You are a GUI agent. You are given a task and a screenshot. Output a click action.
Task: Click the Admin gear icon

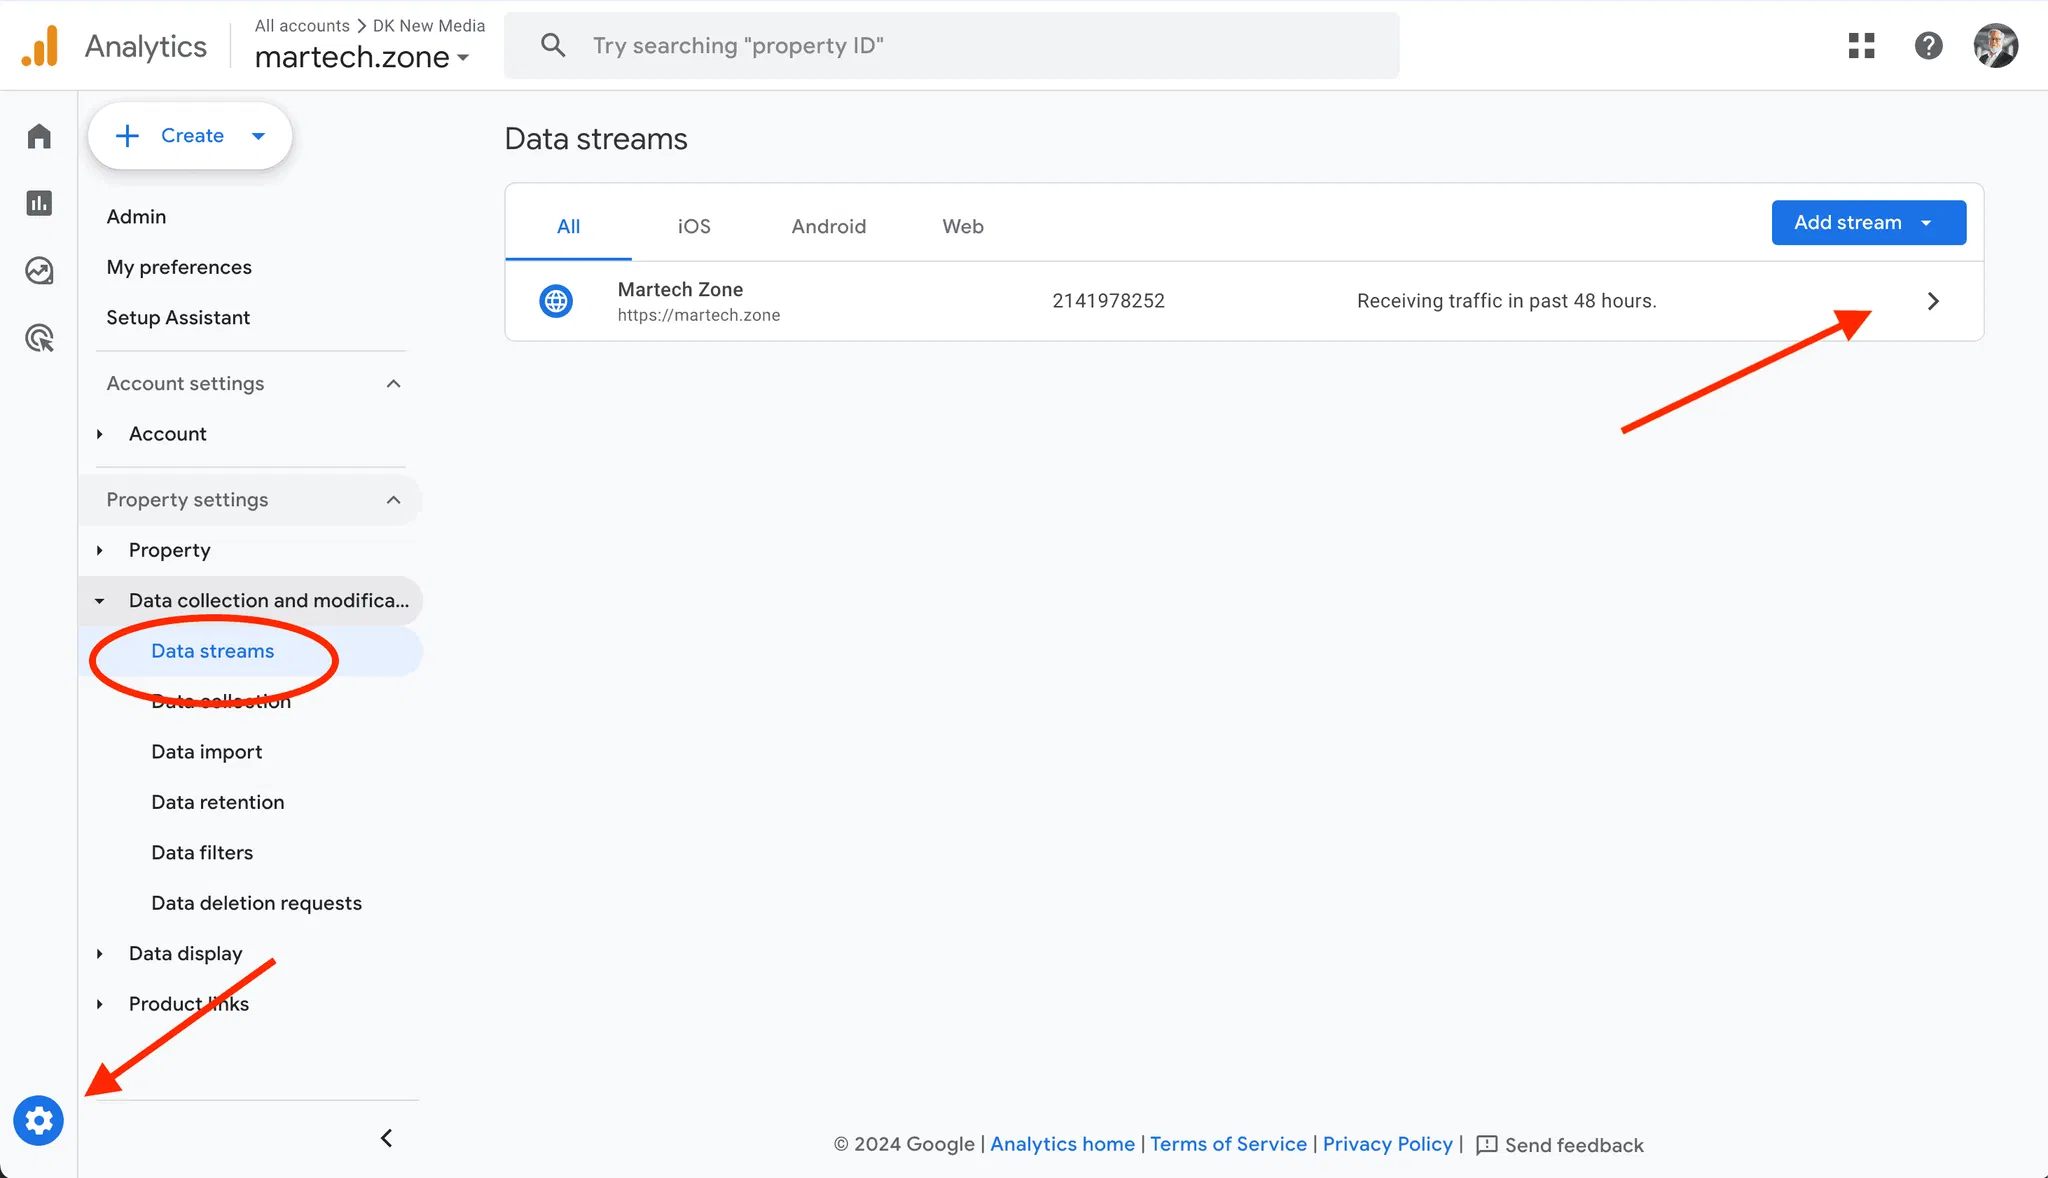point(39,1120)
